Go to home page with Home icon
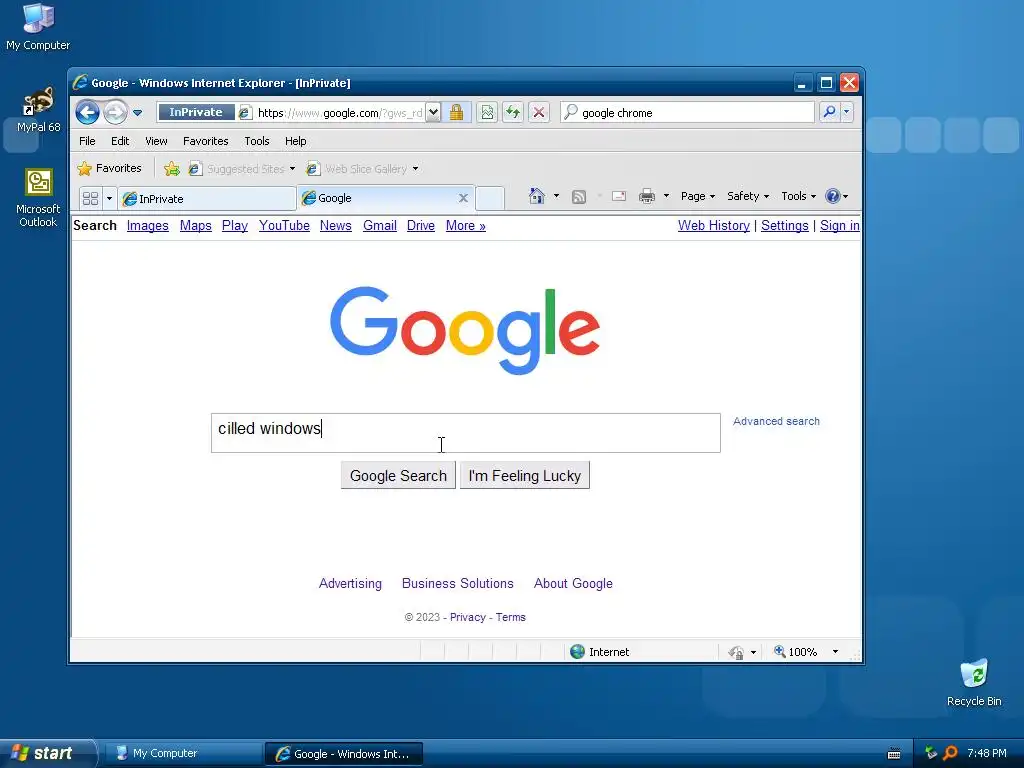The width and height of the screenshot is (1024, 768). click(537, 196)
